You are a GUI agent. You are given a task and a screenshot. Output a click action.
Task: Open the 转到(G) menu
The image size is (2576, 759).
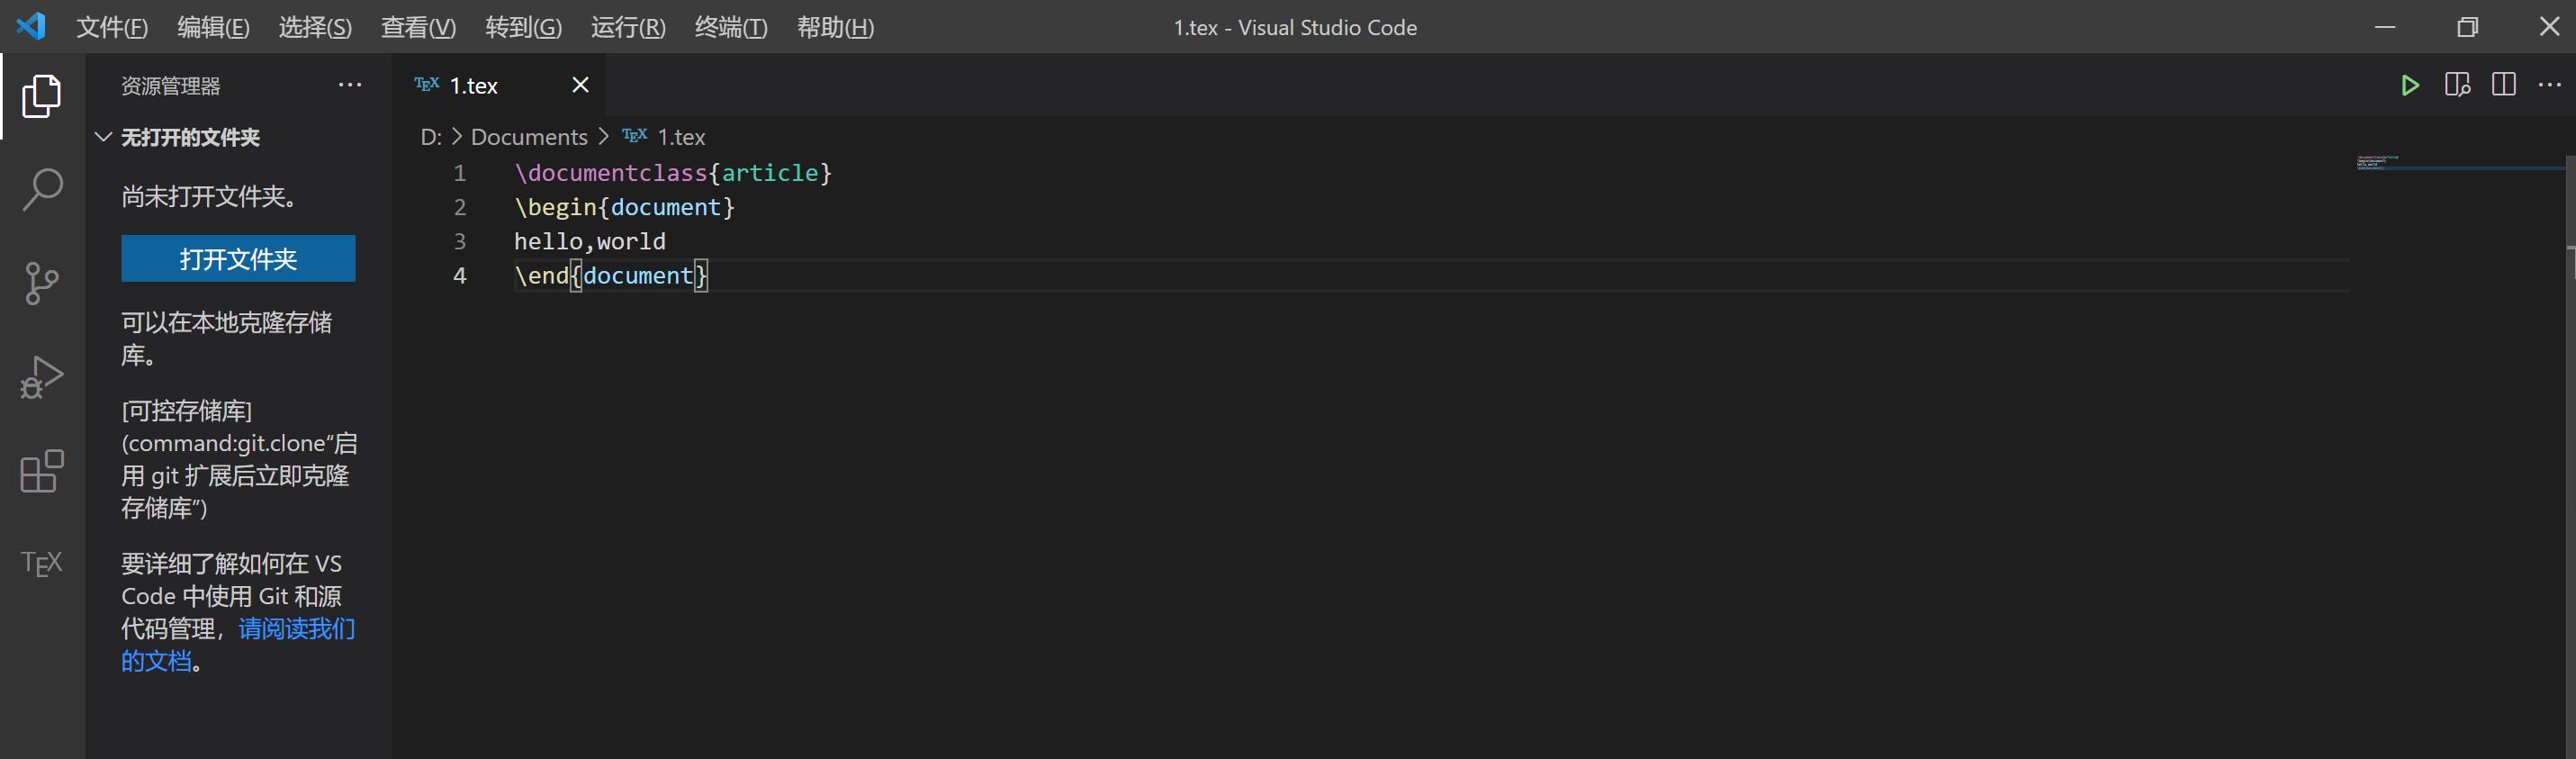click(x=523, y=27)
